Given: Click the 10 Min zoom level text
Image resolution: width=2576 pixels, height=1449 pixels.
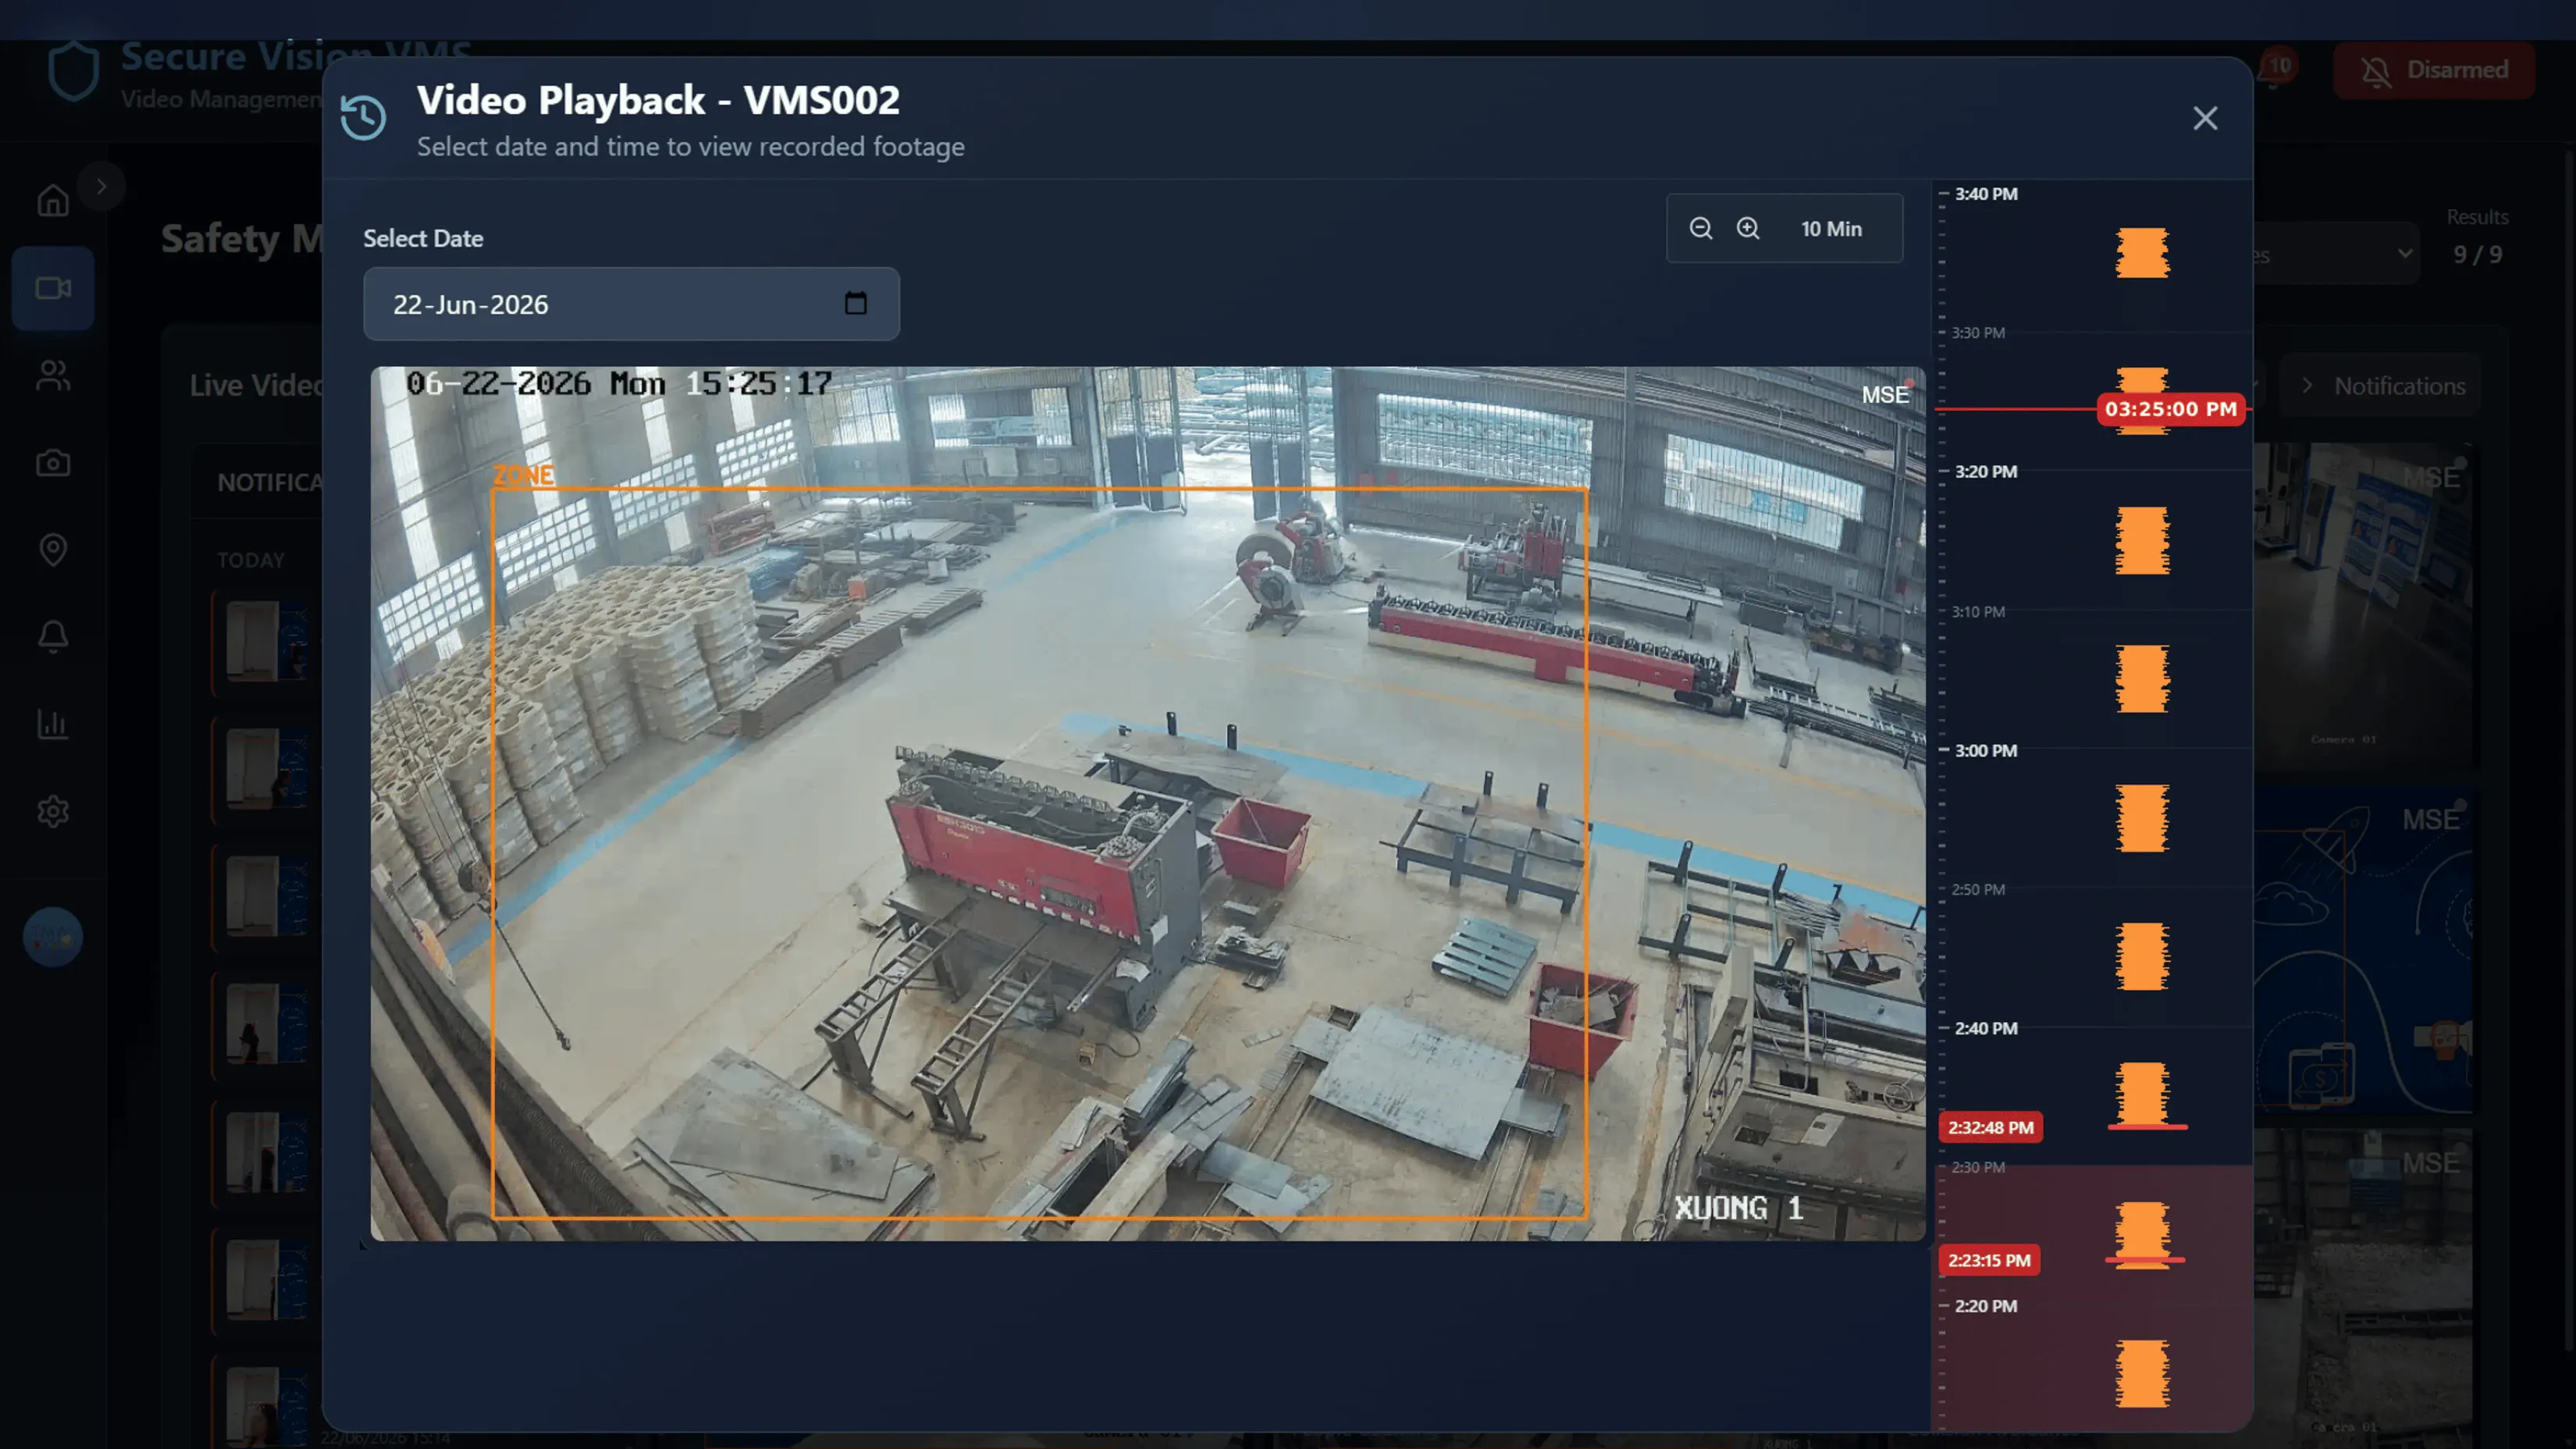Looking at the screenshot, I should tap(1831, 229).
